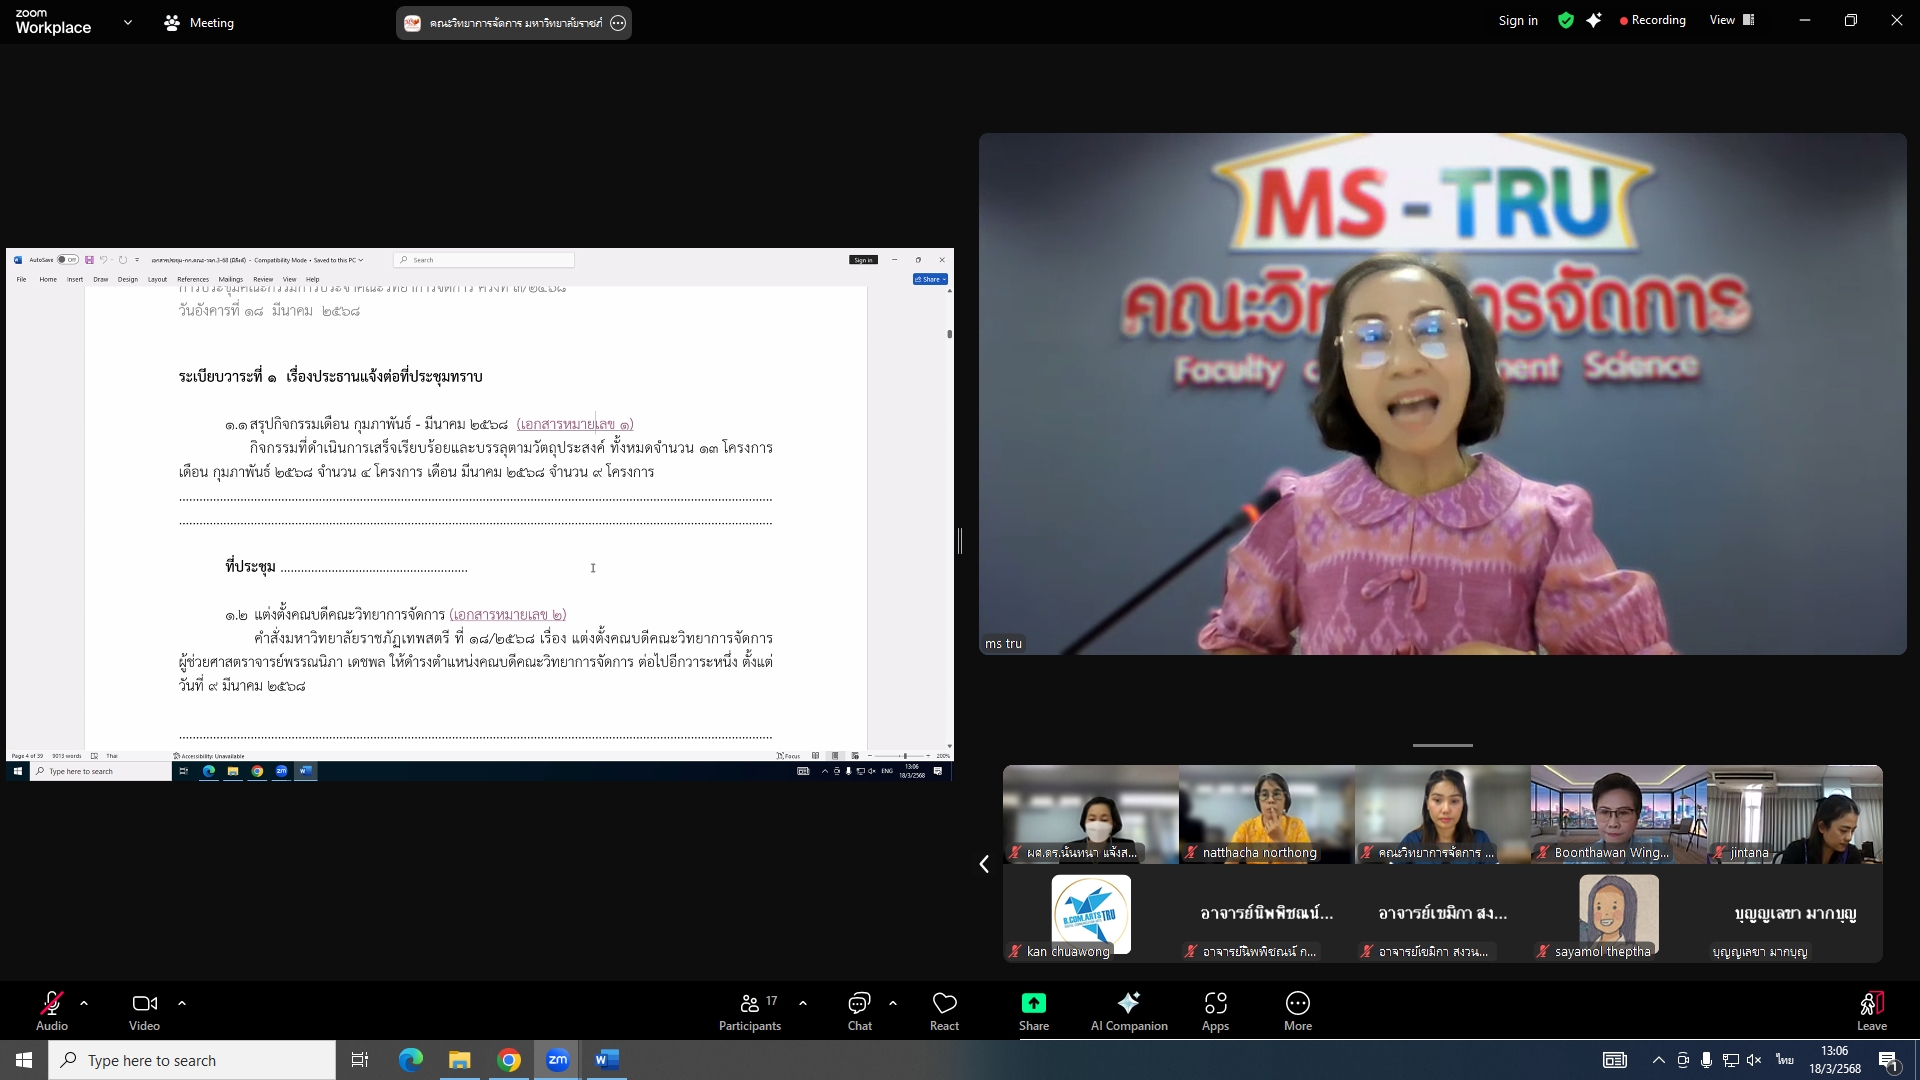This screenshot has width=1920, height=1080.
Task: Toggle the Video camera on or off
Action: pos(144,1003)
